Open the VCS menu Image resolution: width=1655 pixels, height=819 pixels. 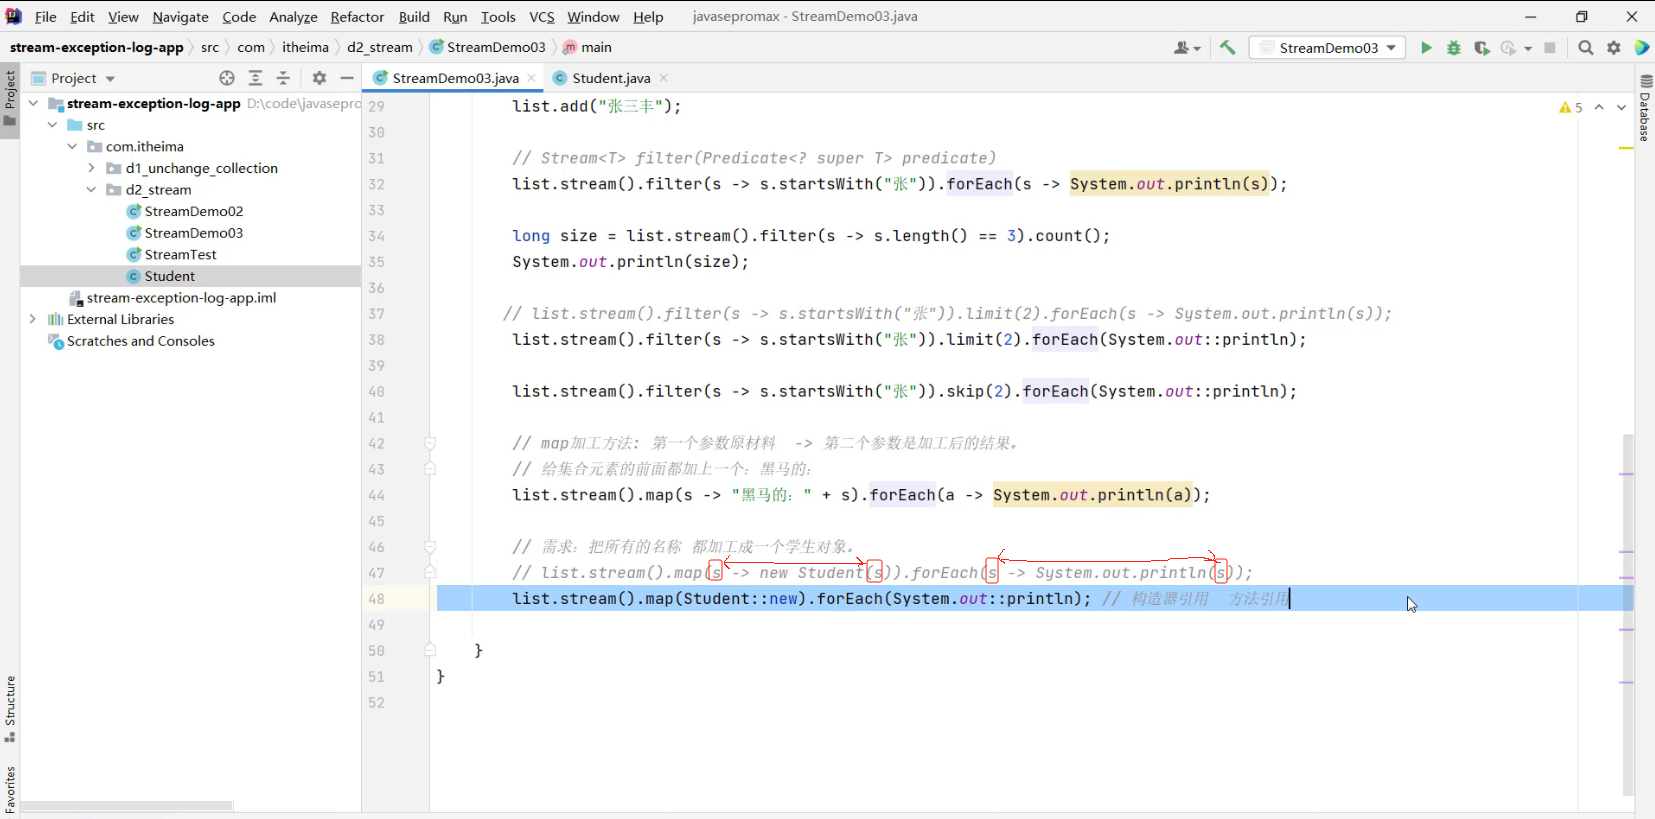pyautogui.click(x=542, y=17)
